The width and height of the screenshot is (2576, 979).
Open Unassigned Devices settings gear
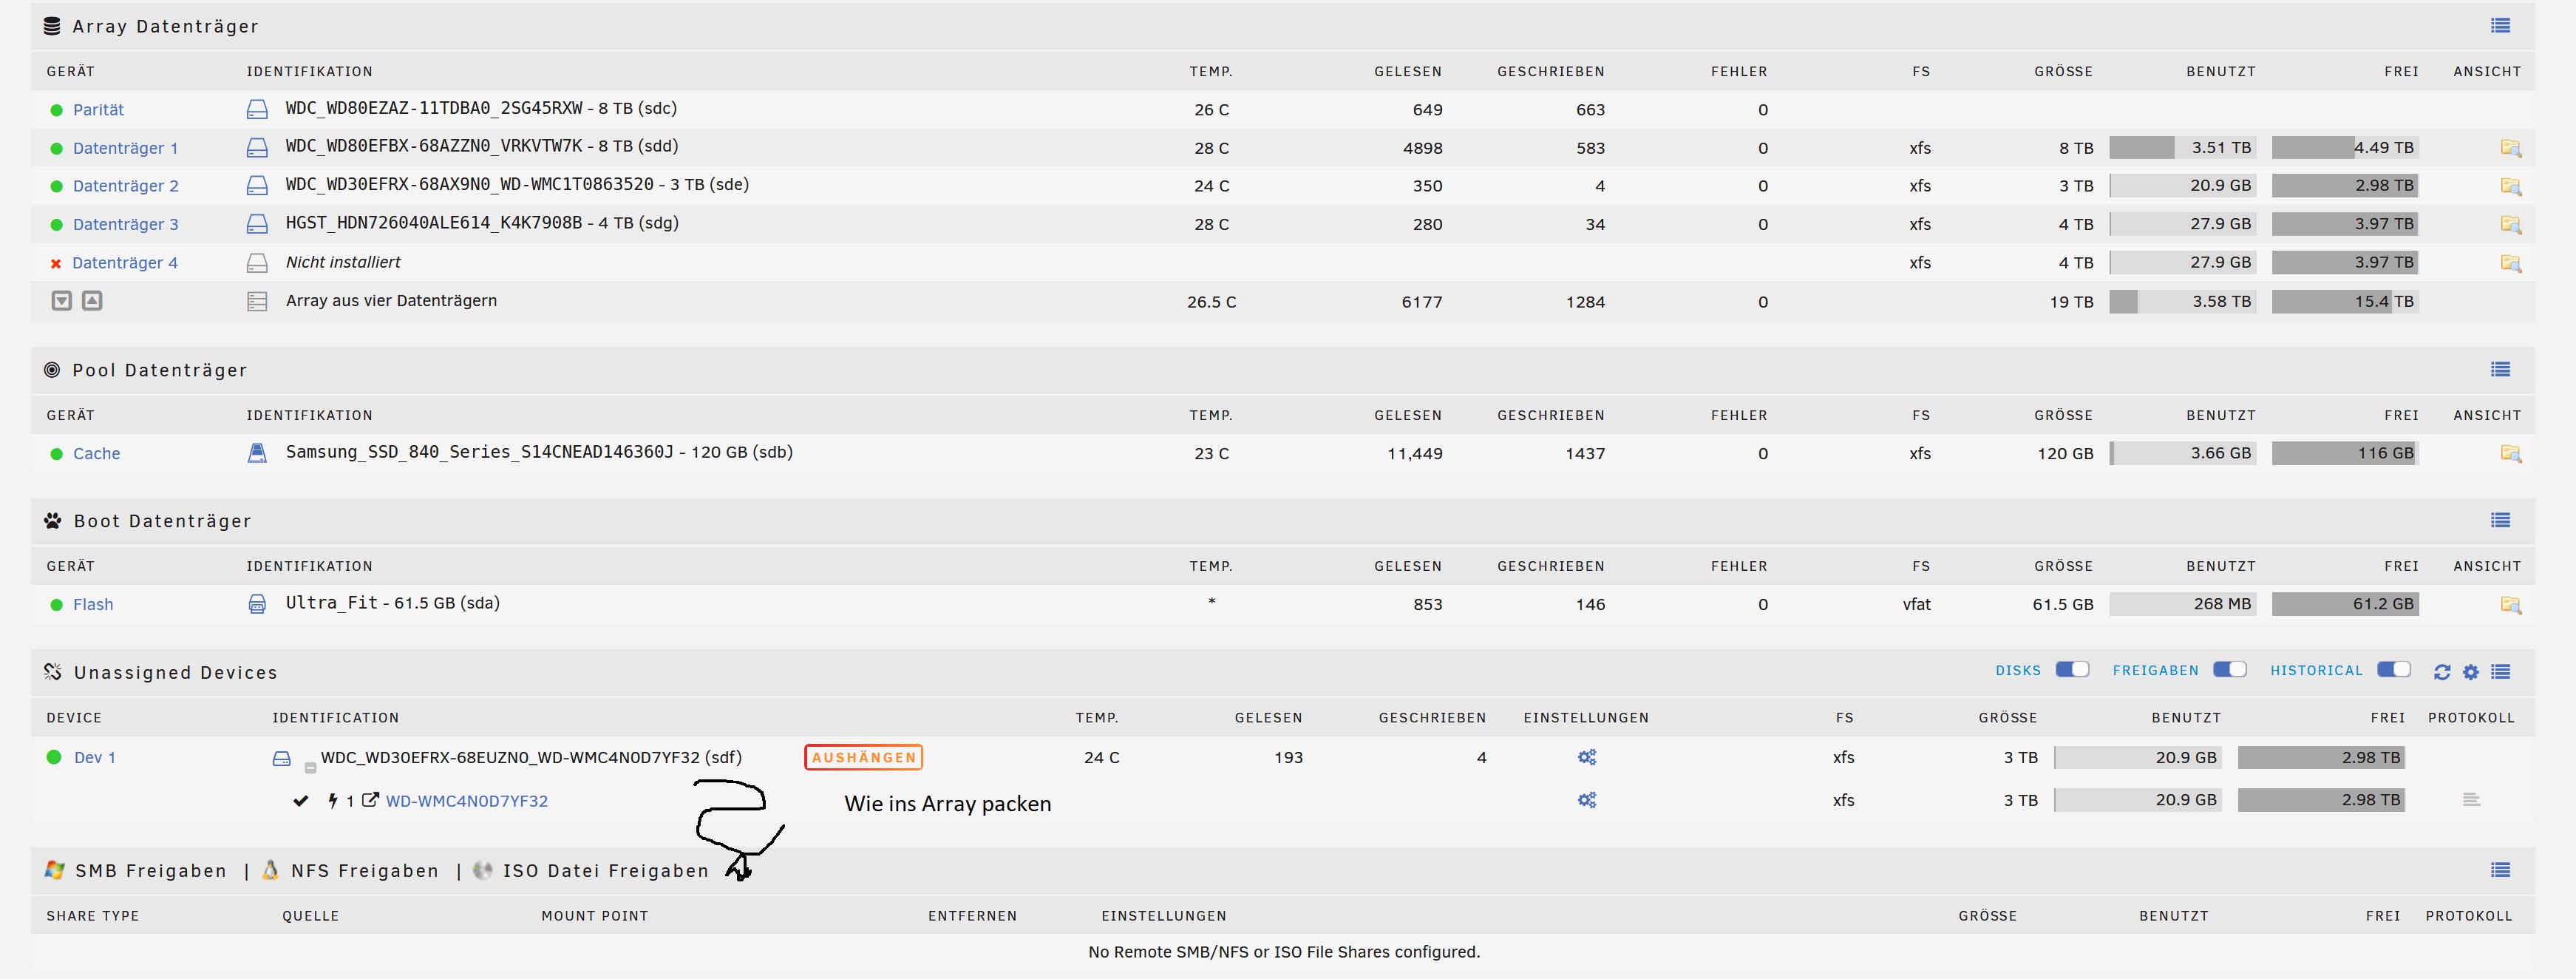(x=2471, y=672)
